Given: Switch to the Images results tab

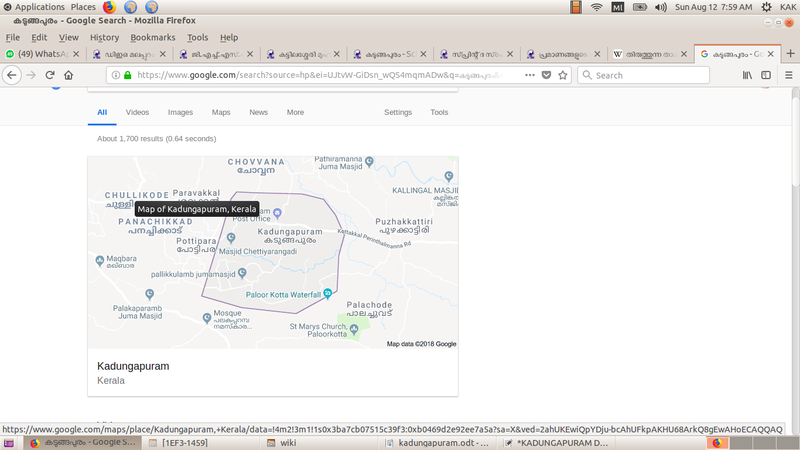Looking at the screenshot, I should coord(180,112).
